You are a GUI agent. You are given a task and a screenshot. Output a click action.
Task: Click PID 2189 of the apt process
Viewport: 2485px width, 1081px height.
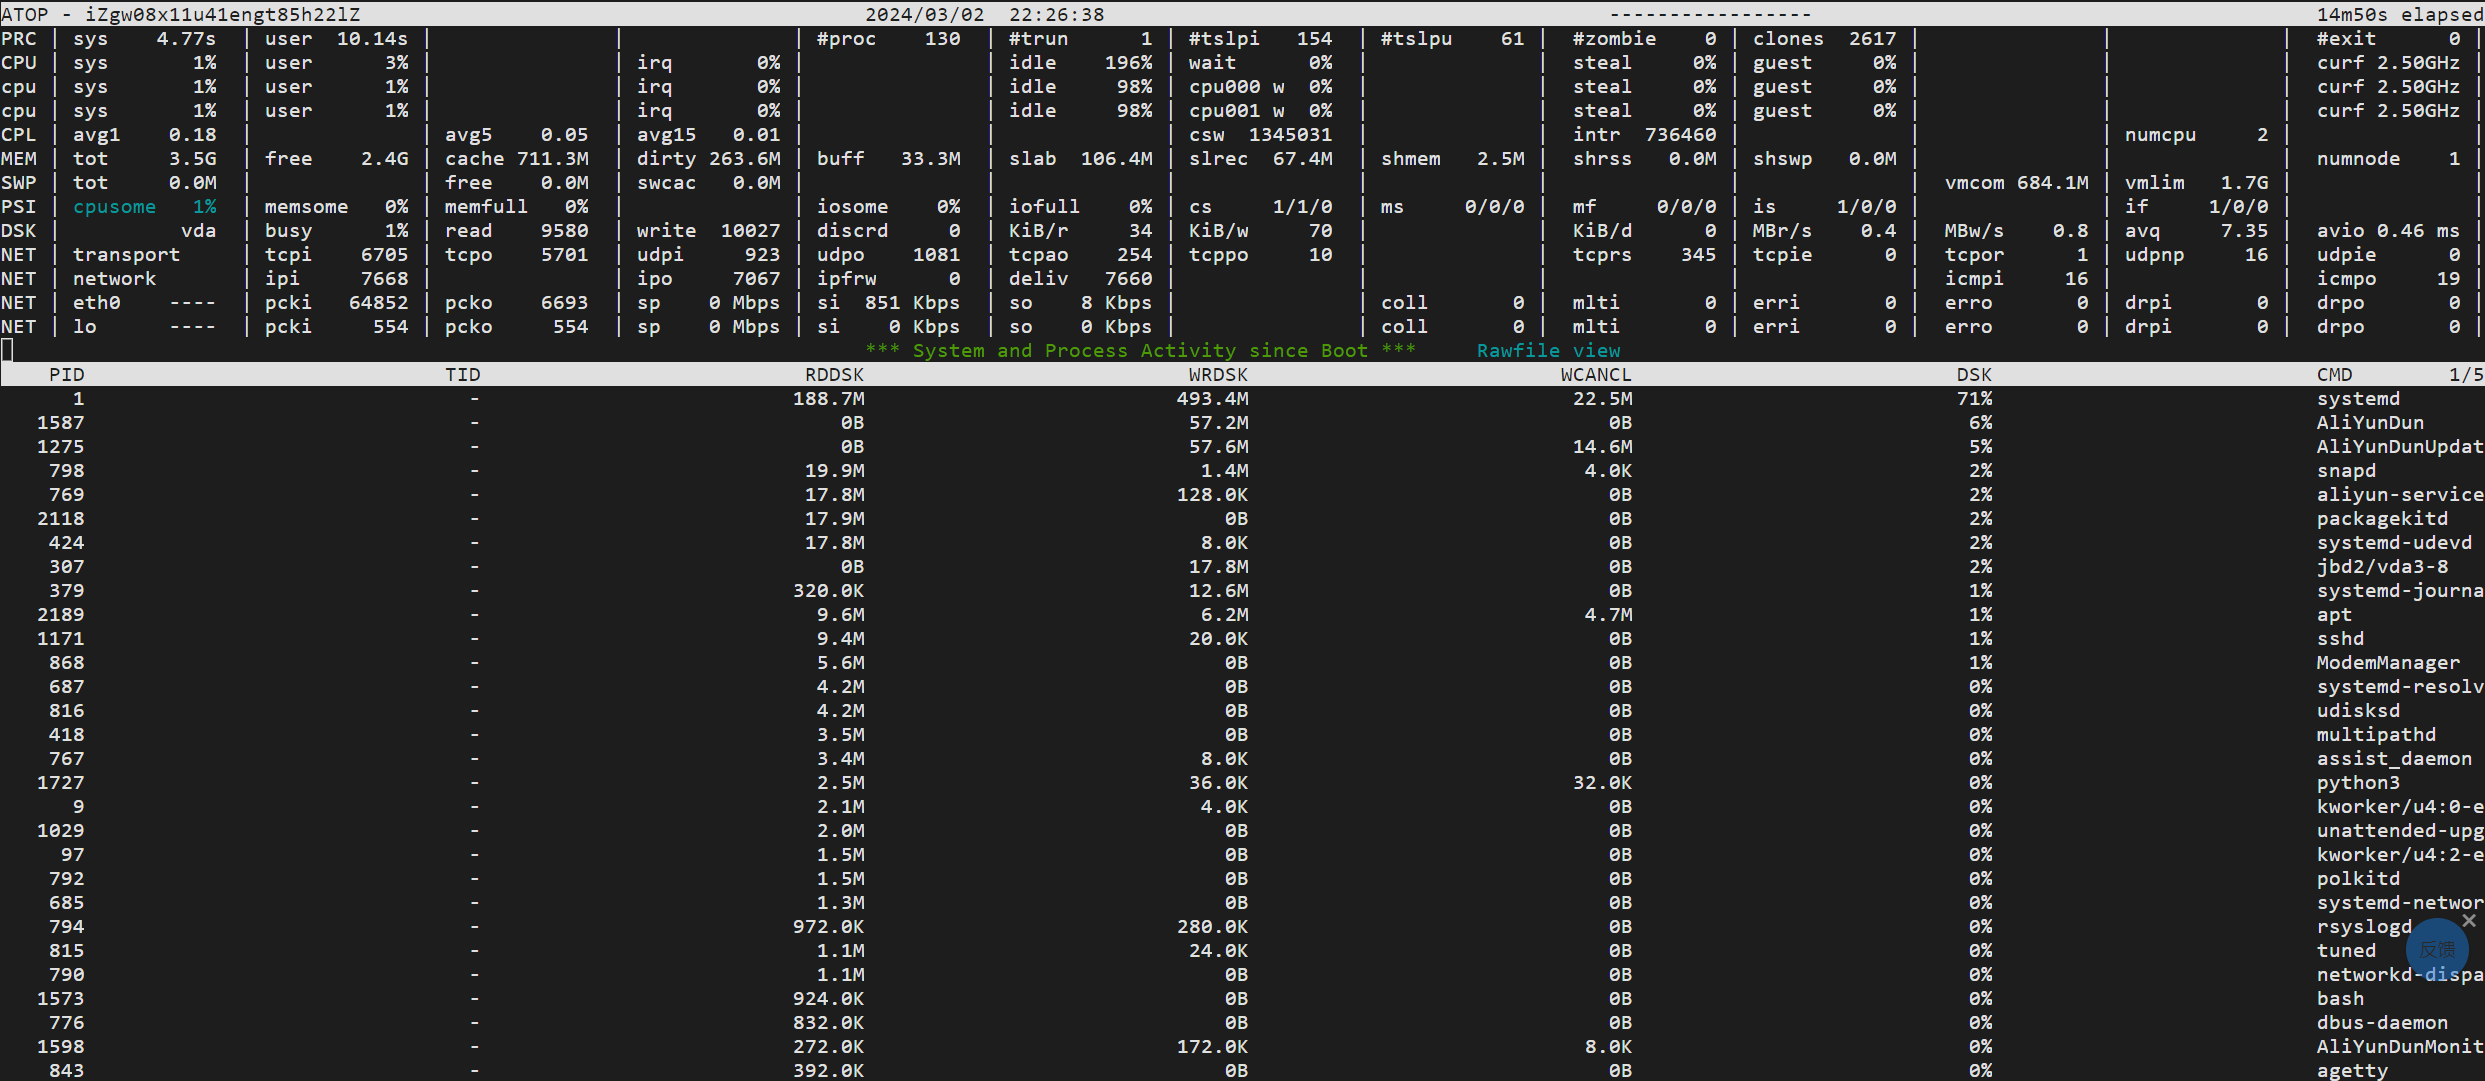60,614
